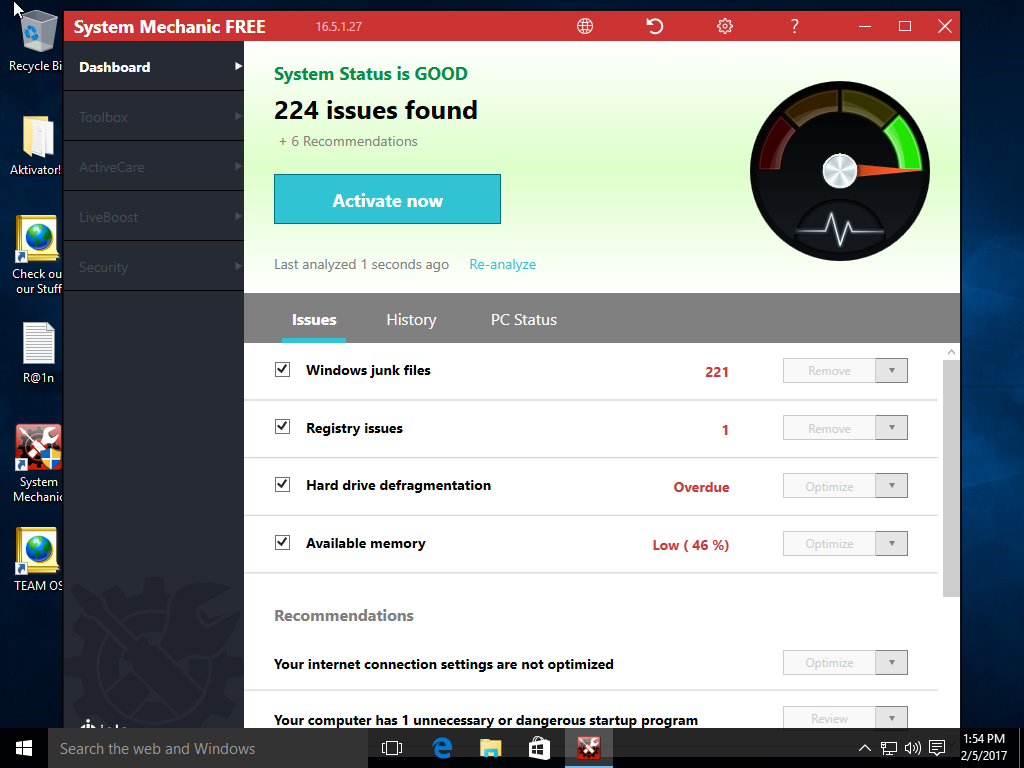
Task: Open the Aktivator! folder on desktop
Action: point(37,146)
